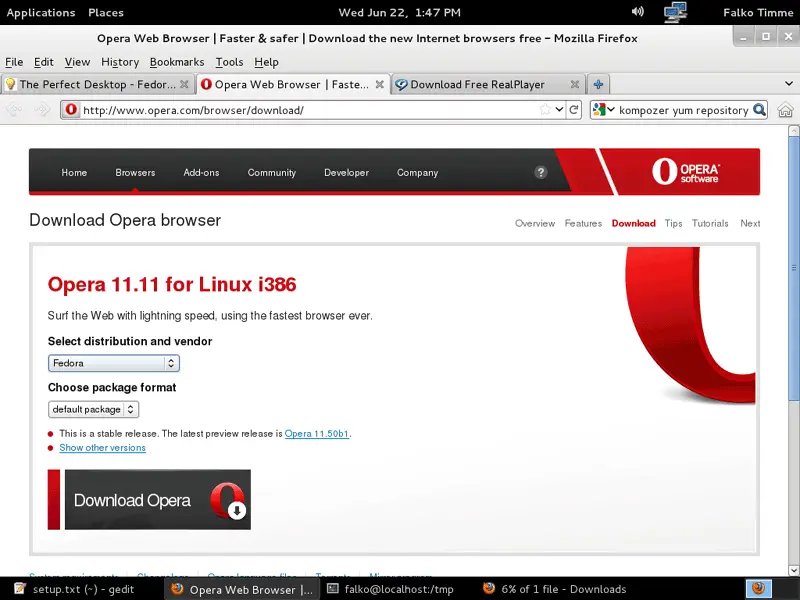Open Developer in Opera navigation
Image resolution: width=800 pixels, height=600 pixels.
point(346,172)
